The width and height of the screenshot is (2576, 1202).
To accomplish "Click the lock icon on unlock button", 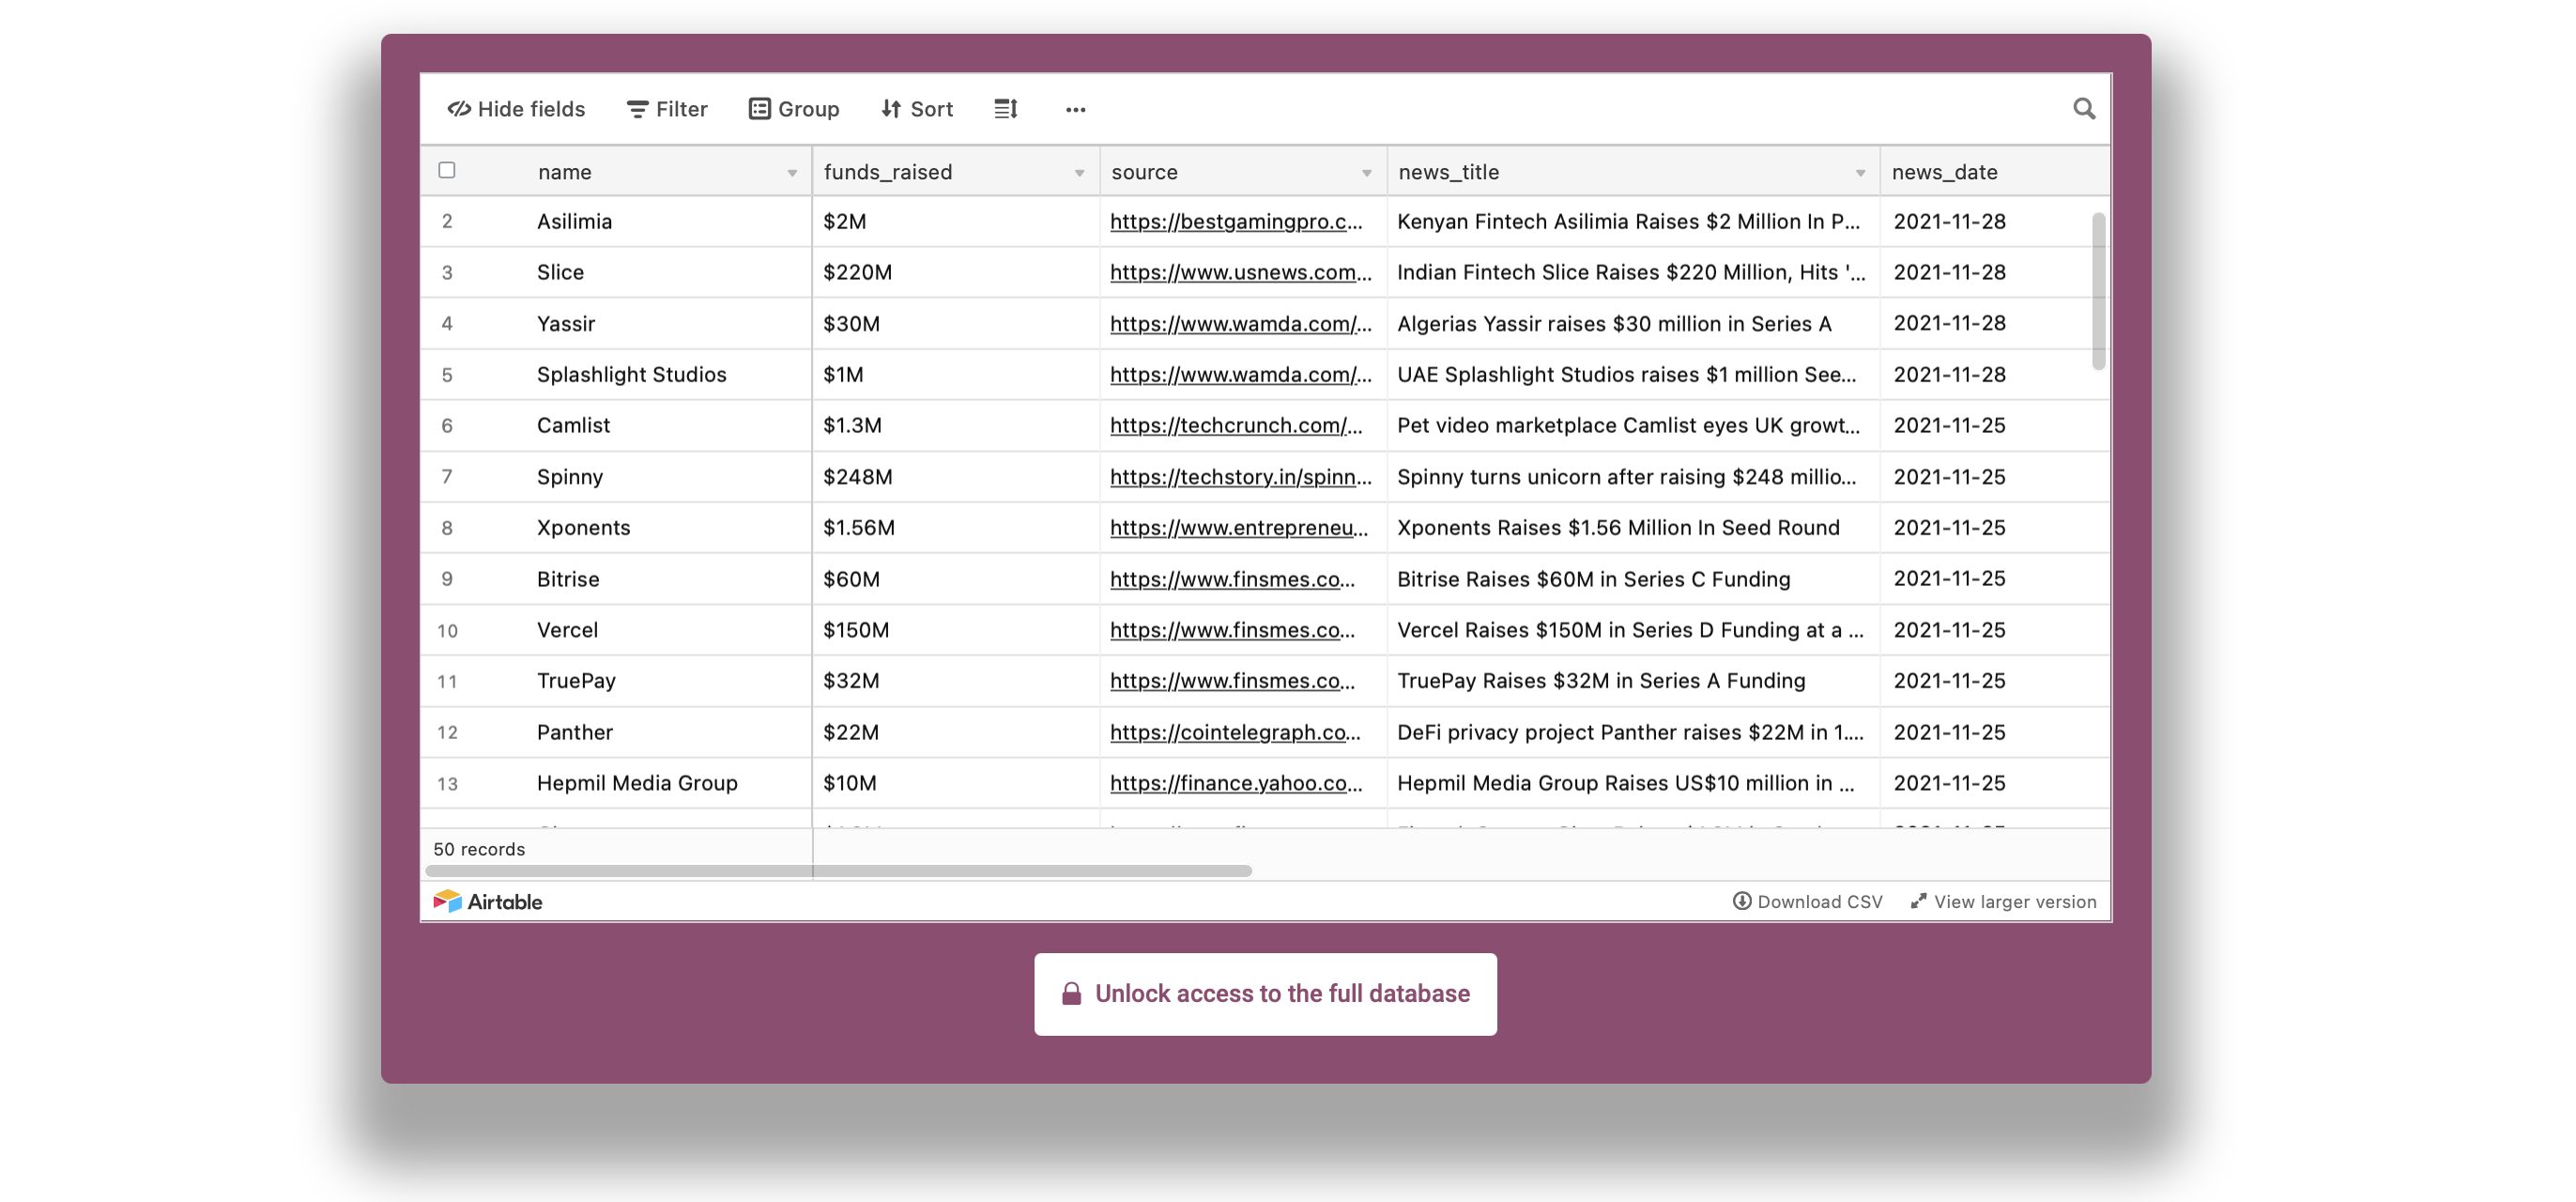I will tap(1071, 993).
